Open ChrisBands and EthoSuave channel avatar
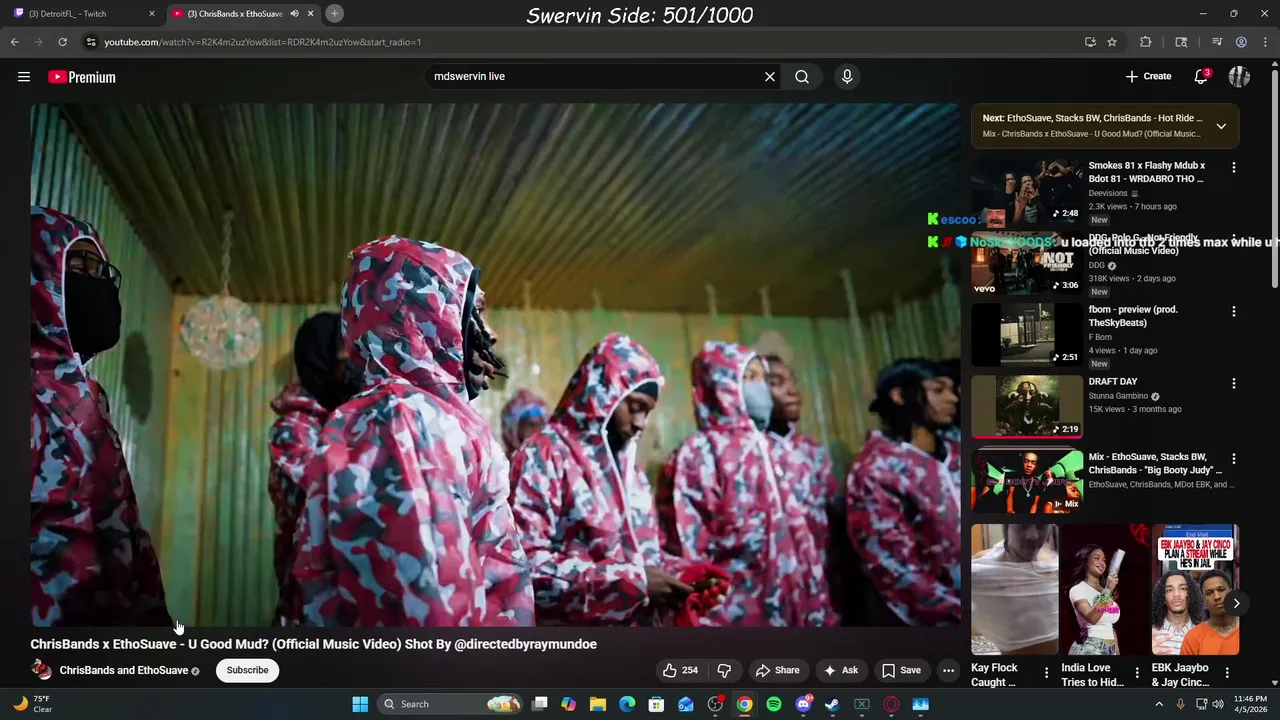1280x720 pixels. coord(41,670)
